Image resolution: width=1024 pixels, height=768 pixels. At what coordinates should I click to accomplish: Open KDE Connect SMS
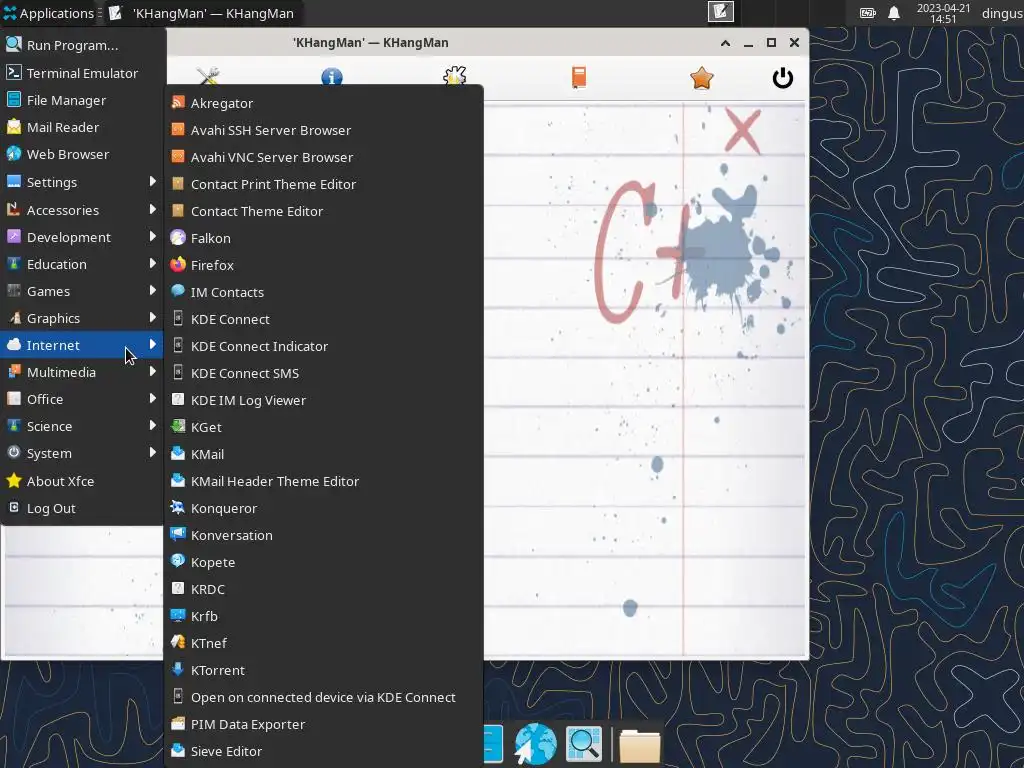point(324,373)
